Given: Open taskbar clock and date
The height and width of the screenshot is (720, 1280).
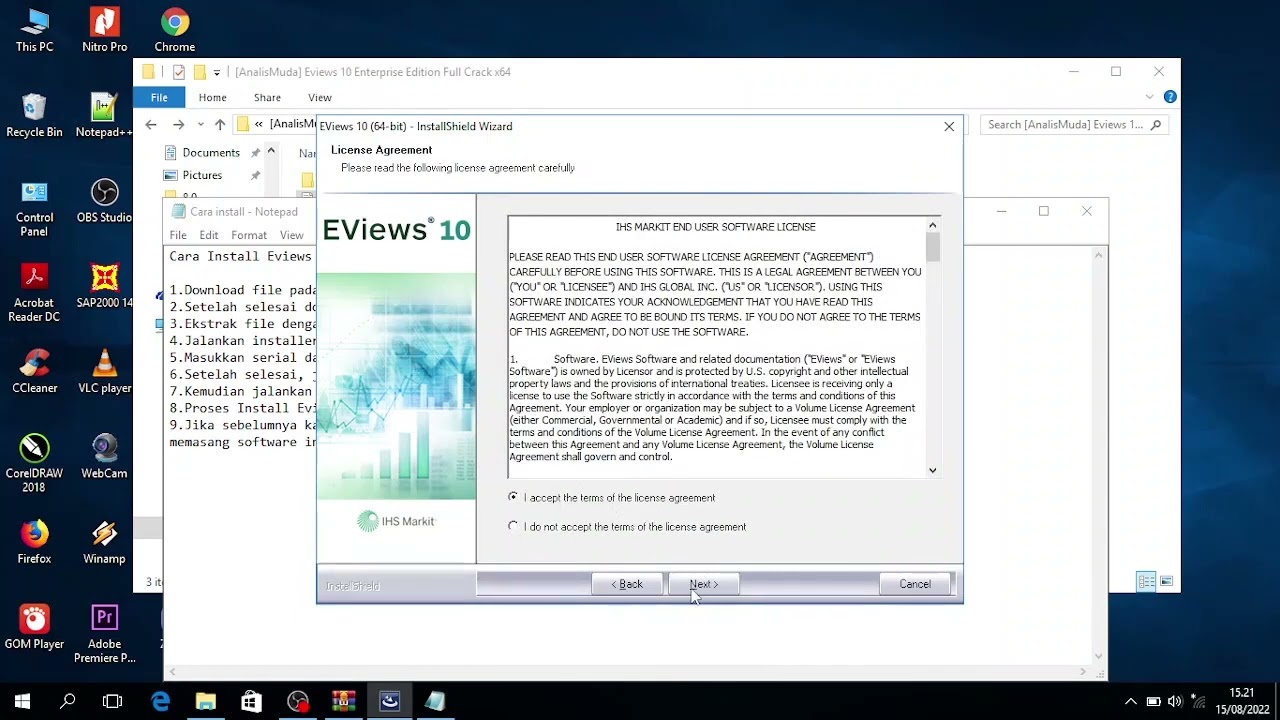Looking at the screenshot, I should coord(1241,701).
